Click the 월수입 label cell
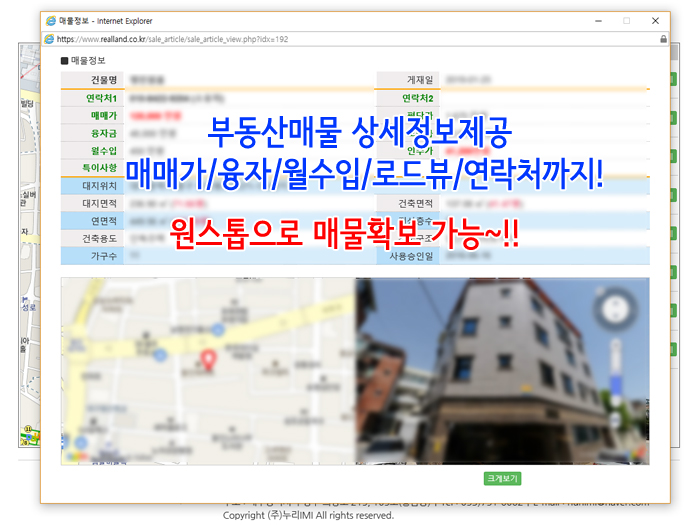 coord(92,151)
